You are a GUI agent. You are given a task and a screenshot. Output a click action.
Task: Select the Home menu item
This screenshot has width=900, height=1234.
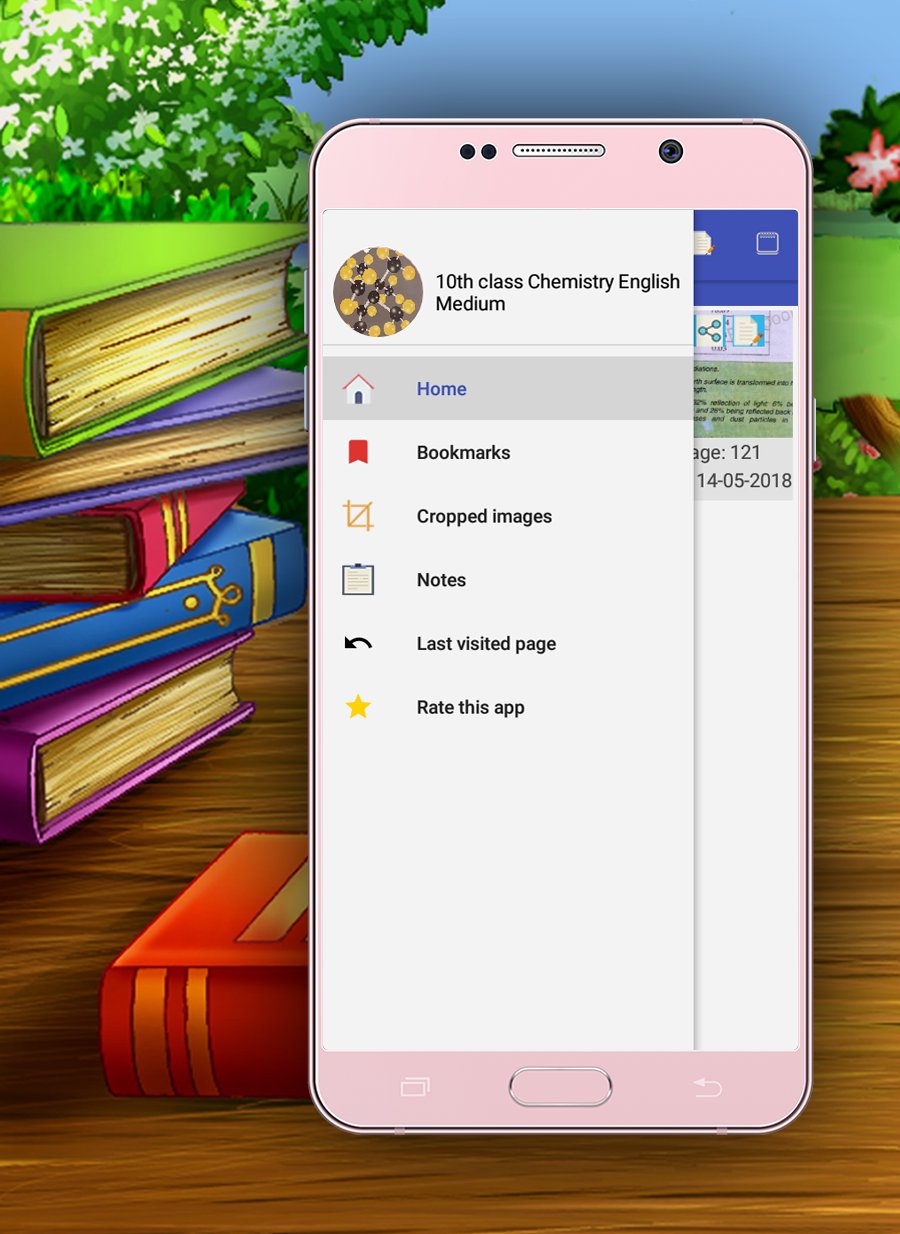pyautogui.click(x=508, y=389)
